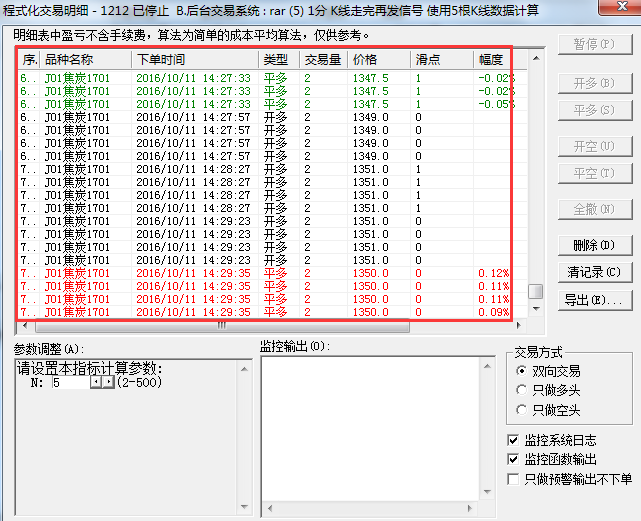Viewport: 641px width, 521px height.
Task: Select 只做空头 trading mode
Action: tap(521, 410)
